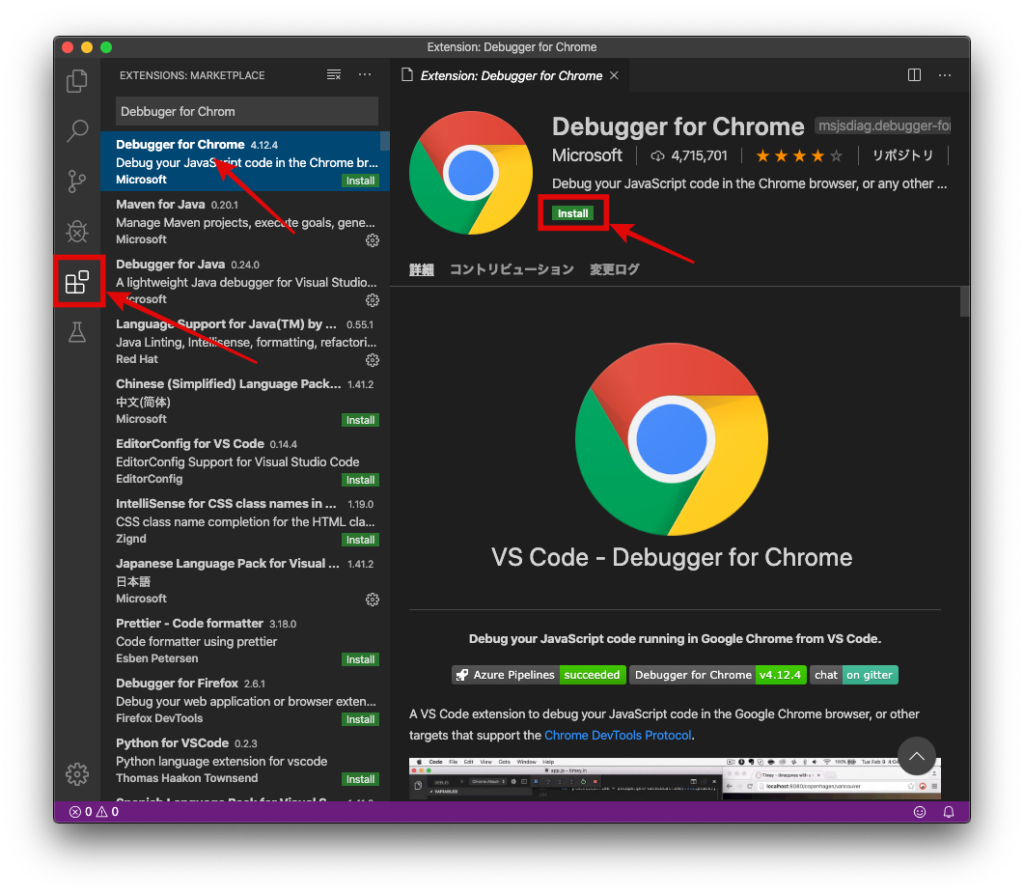Open the more actions menu in Extensions panel
1024x894 pixels.
tap(365, 74)
